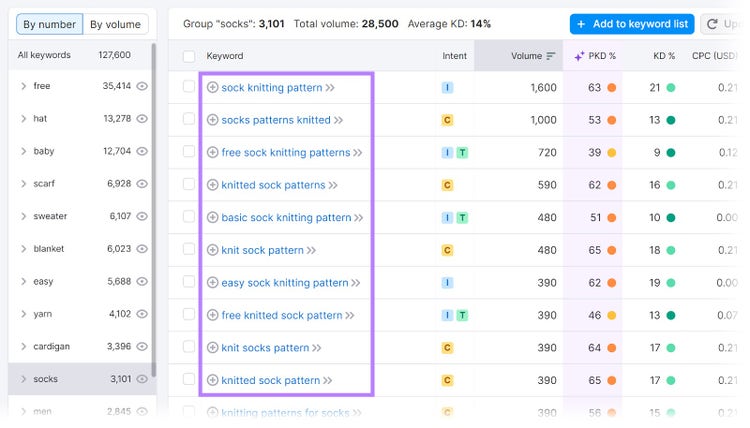Click the PKD % sparkle icon
The width and height of the screenshot is (750, 428).
[579, 56]
